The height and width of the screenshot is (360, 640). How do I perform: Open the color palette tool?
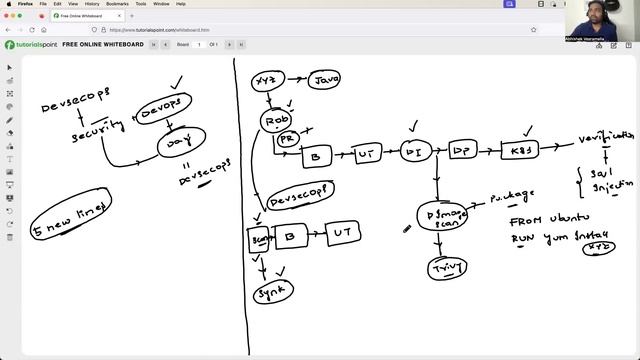point(10,107)
